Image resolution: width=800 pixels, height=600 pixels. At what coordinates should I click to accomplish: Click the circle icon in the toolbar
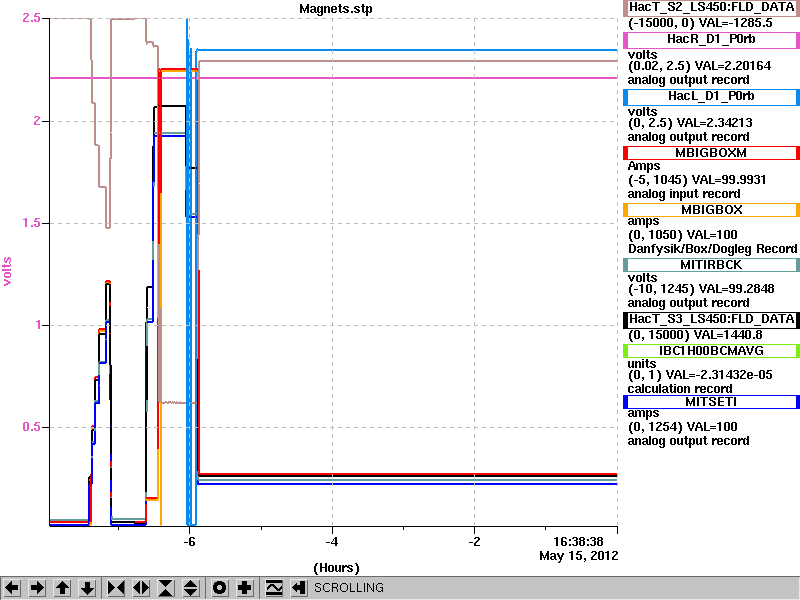click(x=220, y=588)
